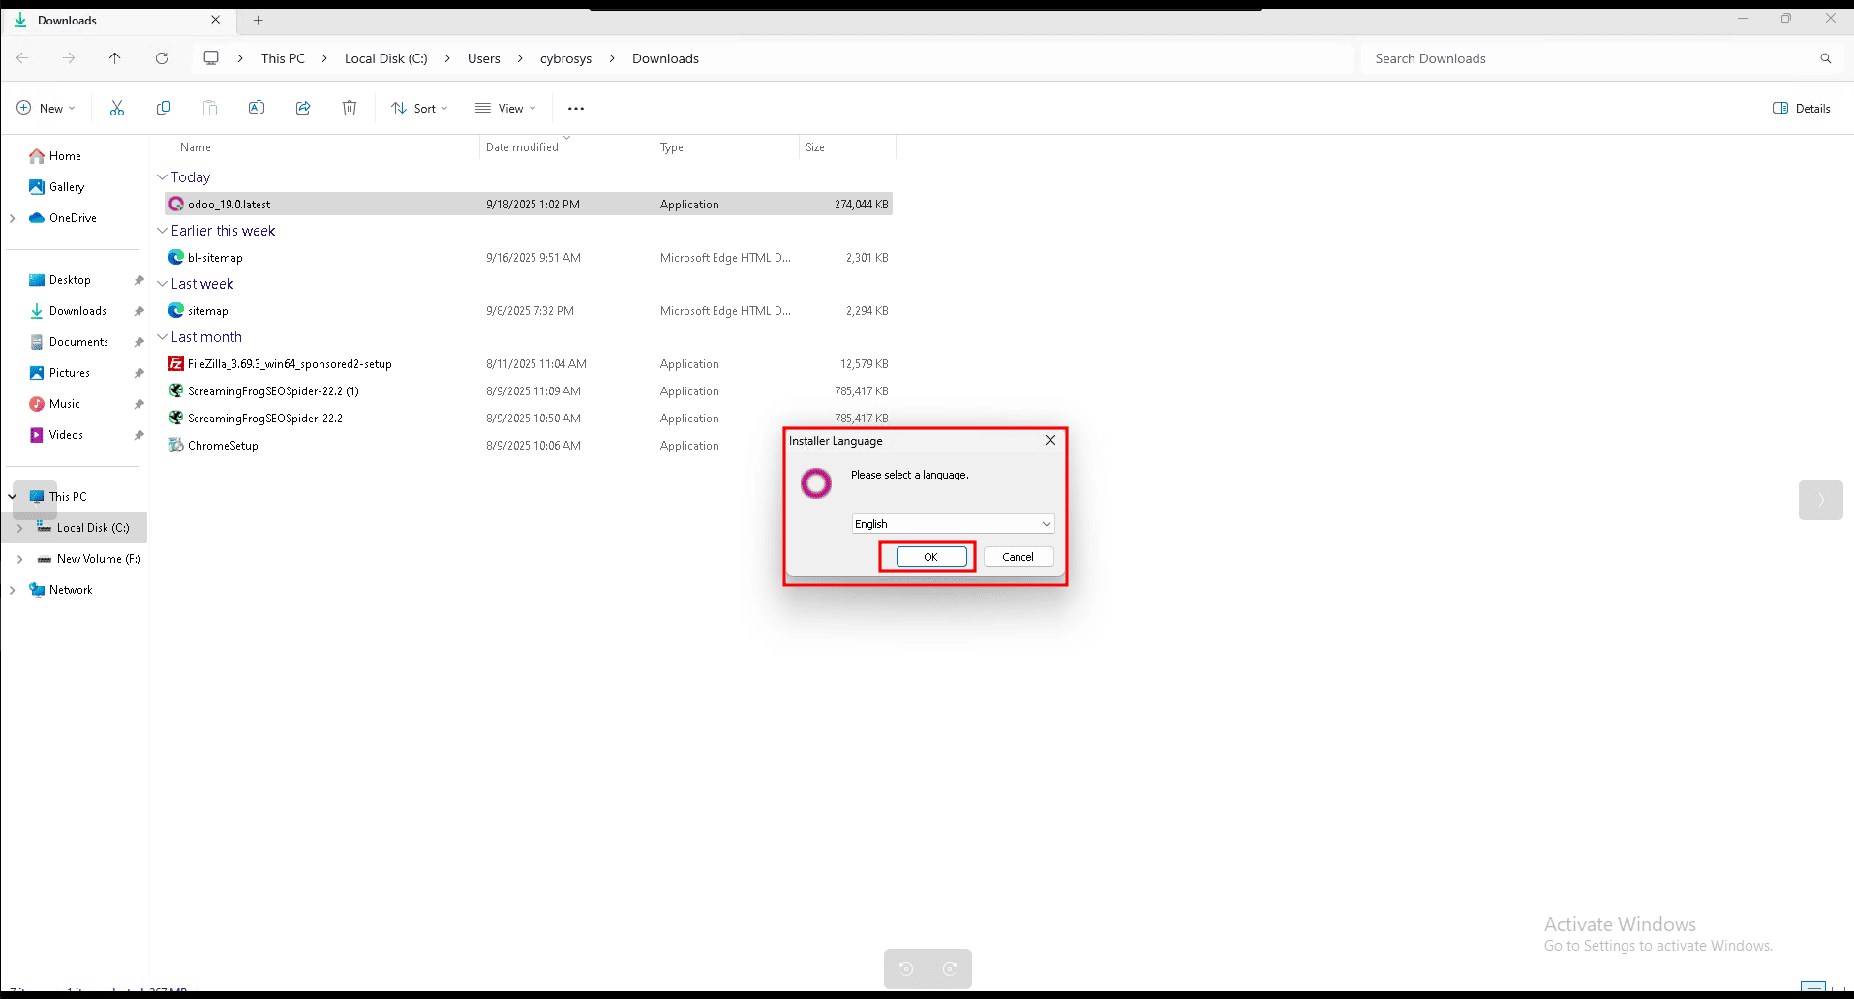Collapse the Today file group
Image resolution: width=1854 pixels, height=999 pixels.
162,177
